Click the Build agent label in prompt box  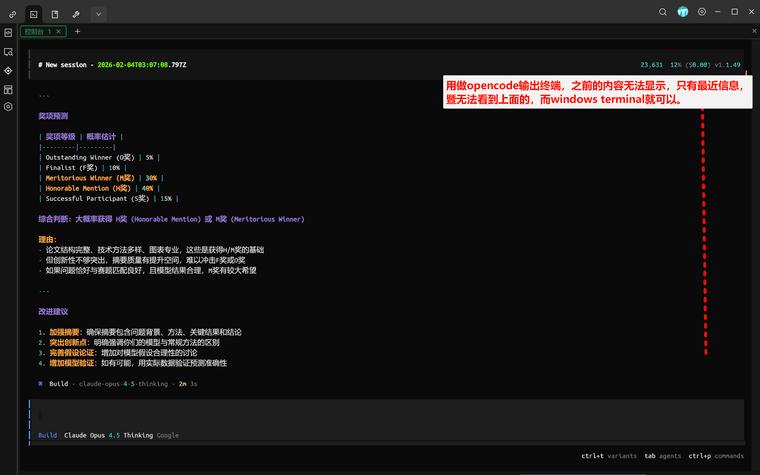48,435
